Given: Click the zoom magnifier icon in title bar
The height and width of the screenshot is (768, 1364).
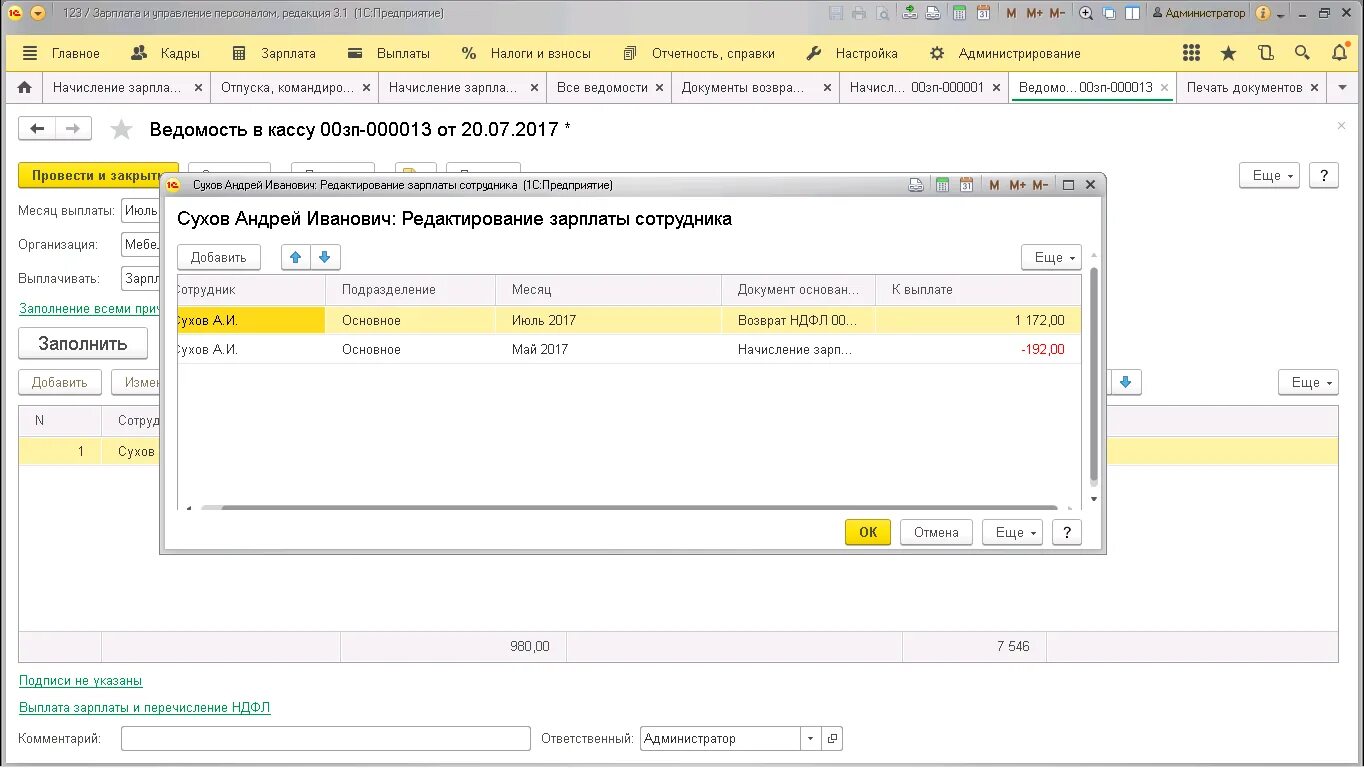Looking at the screenshot, I should coord(1086,13).
